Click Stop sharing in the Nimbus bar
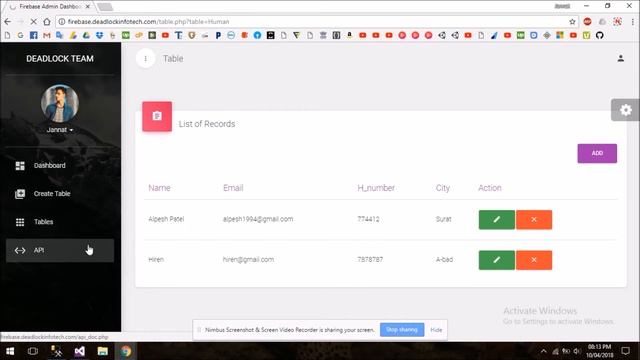Viewport: 640px width, 360px height. point(402,329)
